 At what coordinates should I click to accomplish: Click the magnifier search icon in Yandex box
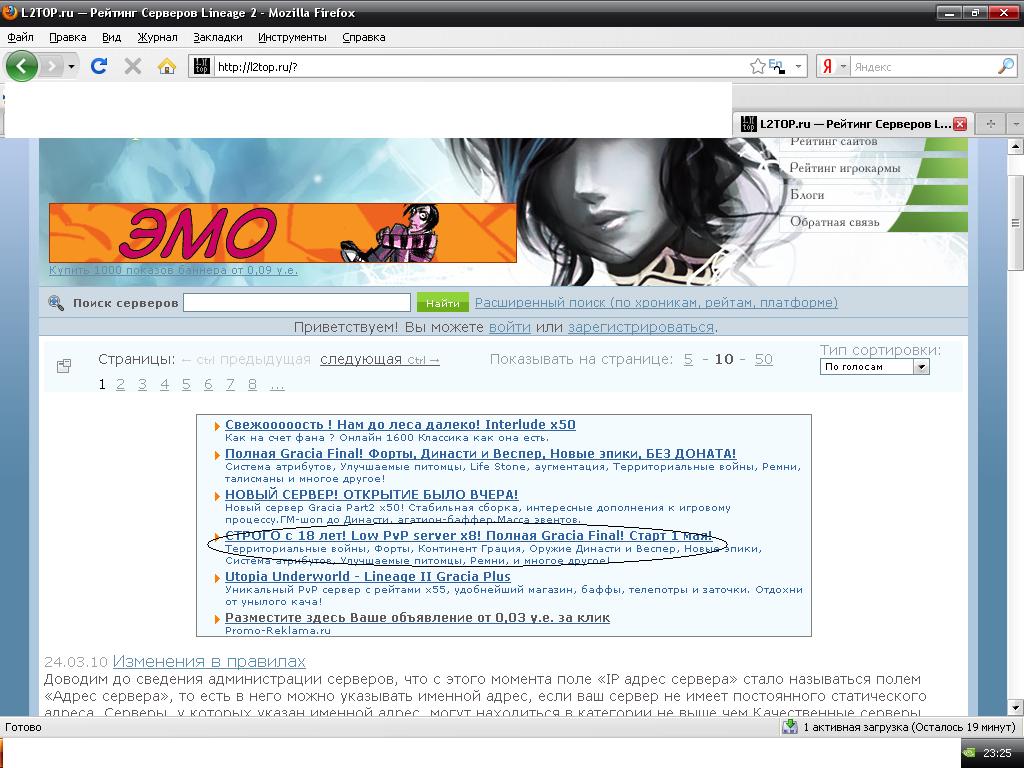(x=1006, y=66)
